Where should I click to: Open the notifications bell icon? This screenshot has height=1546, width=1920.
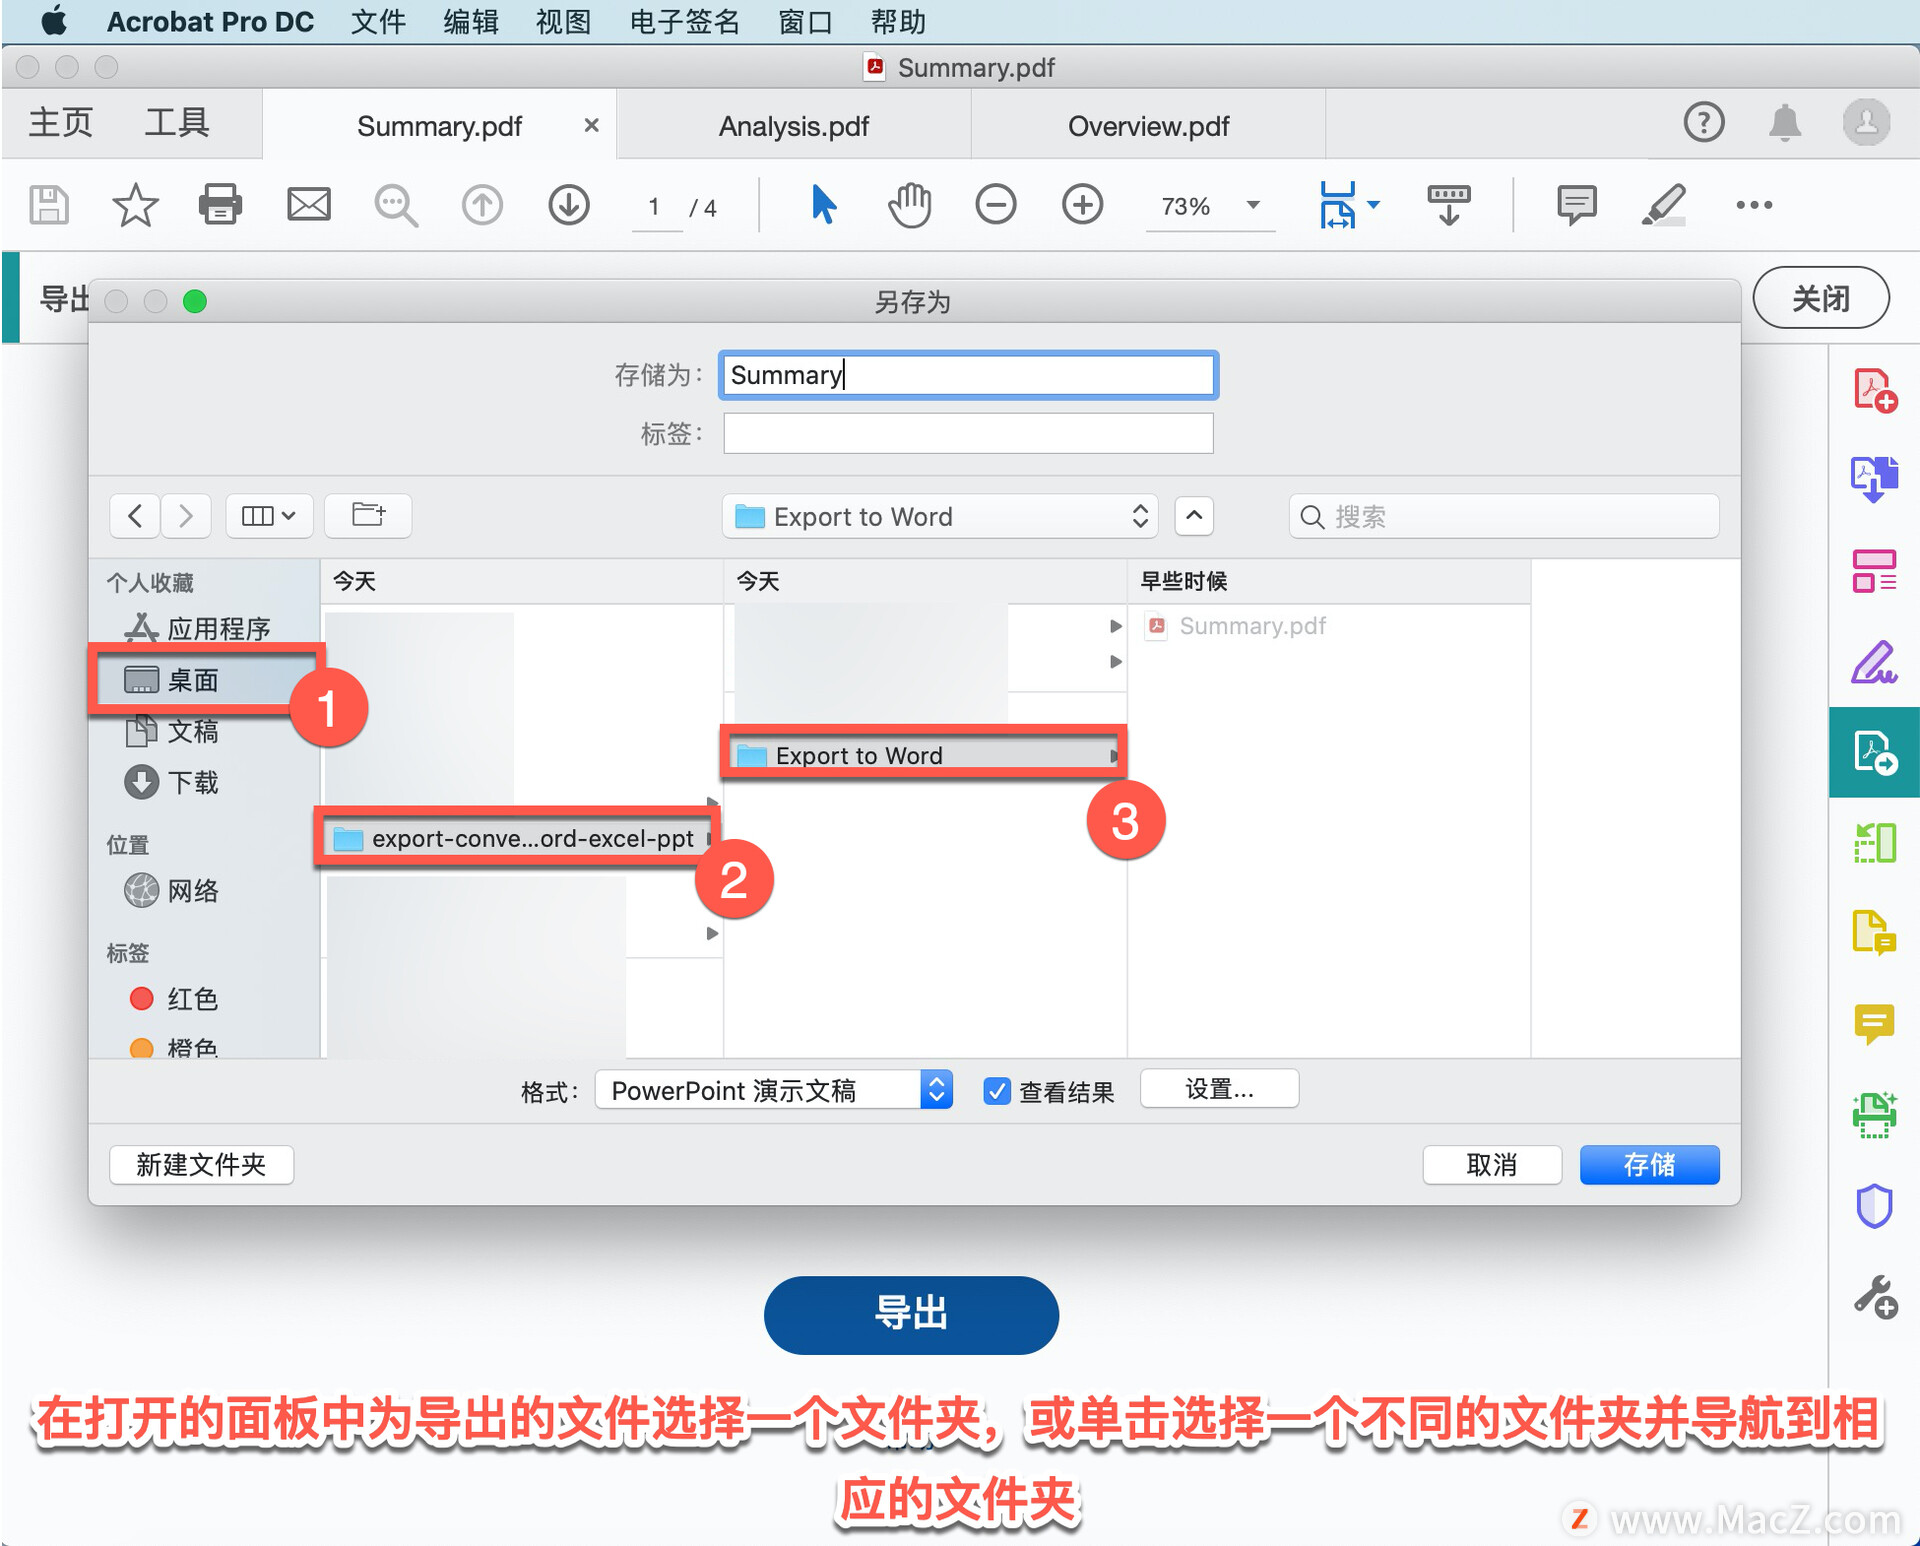[x=1784, y=123]
